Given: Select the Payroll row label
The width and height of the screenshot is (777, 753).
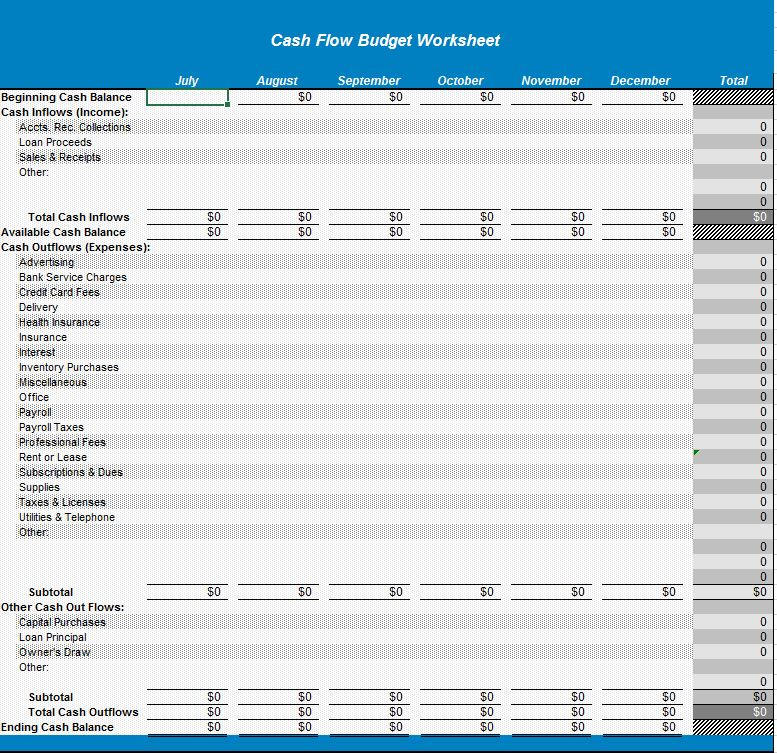Looking at the screenshot, I should [x=35, y=412].
